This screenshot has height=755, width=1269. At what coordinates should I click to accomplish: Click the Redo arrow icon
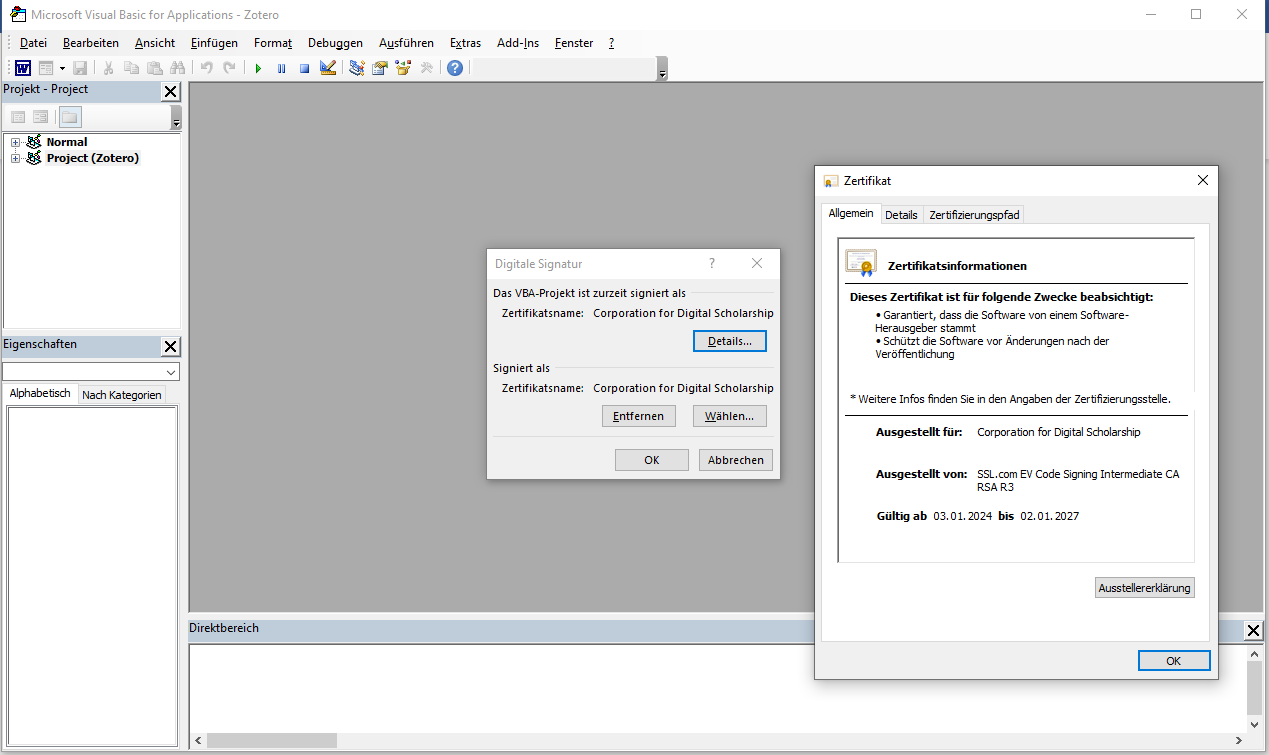pyautogui.click(x=229, y=68)
